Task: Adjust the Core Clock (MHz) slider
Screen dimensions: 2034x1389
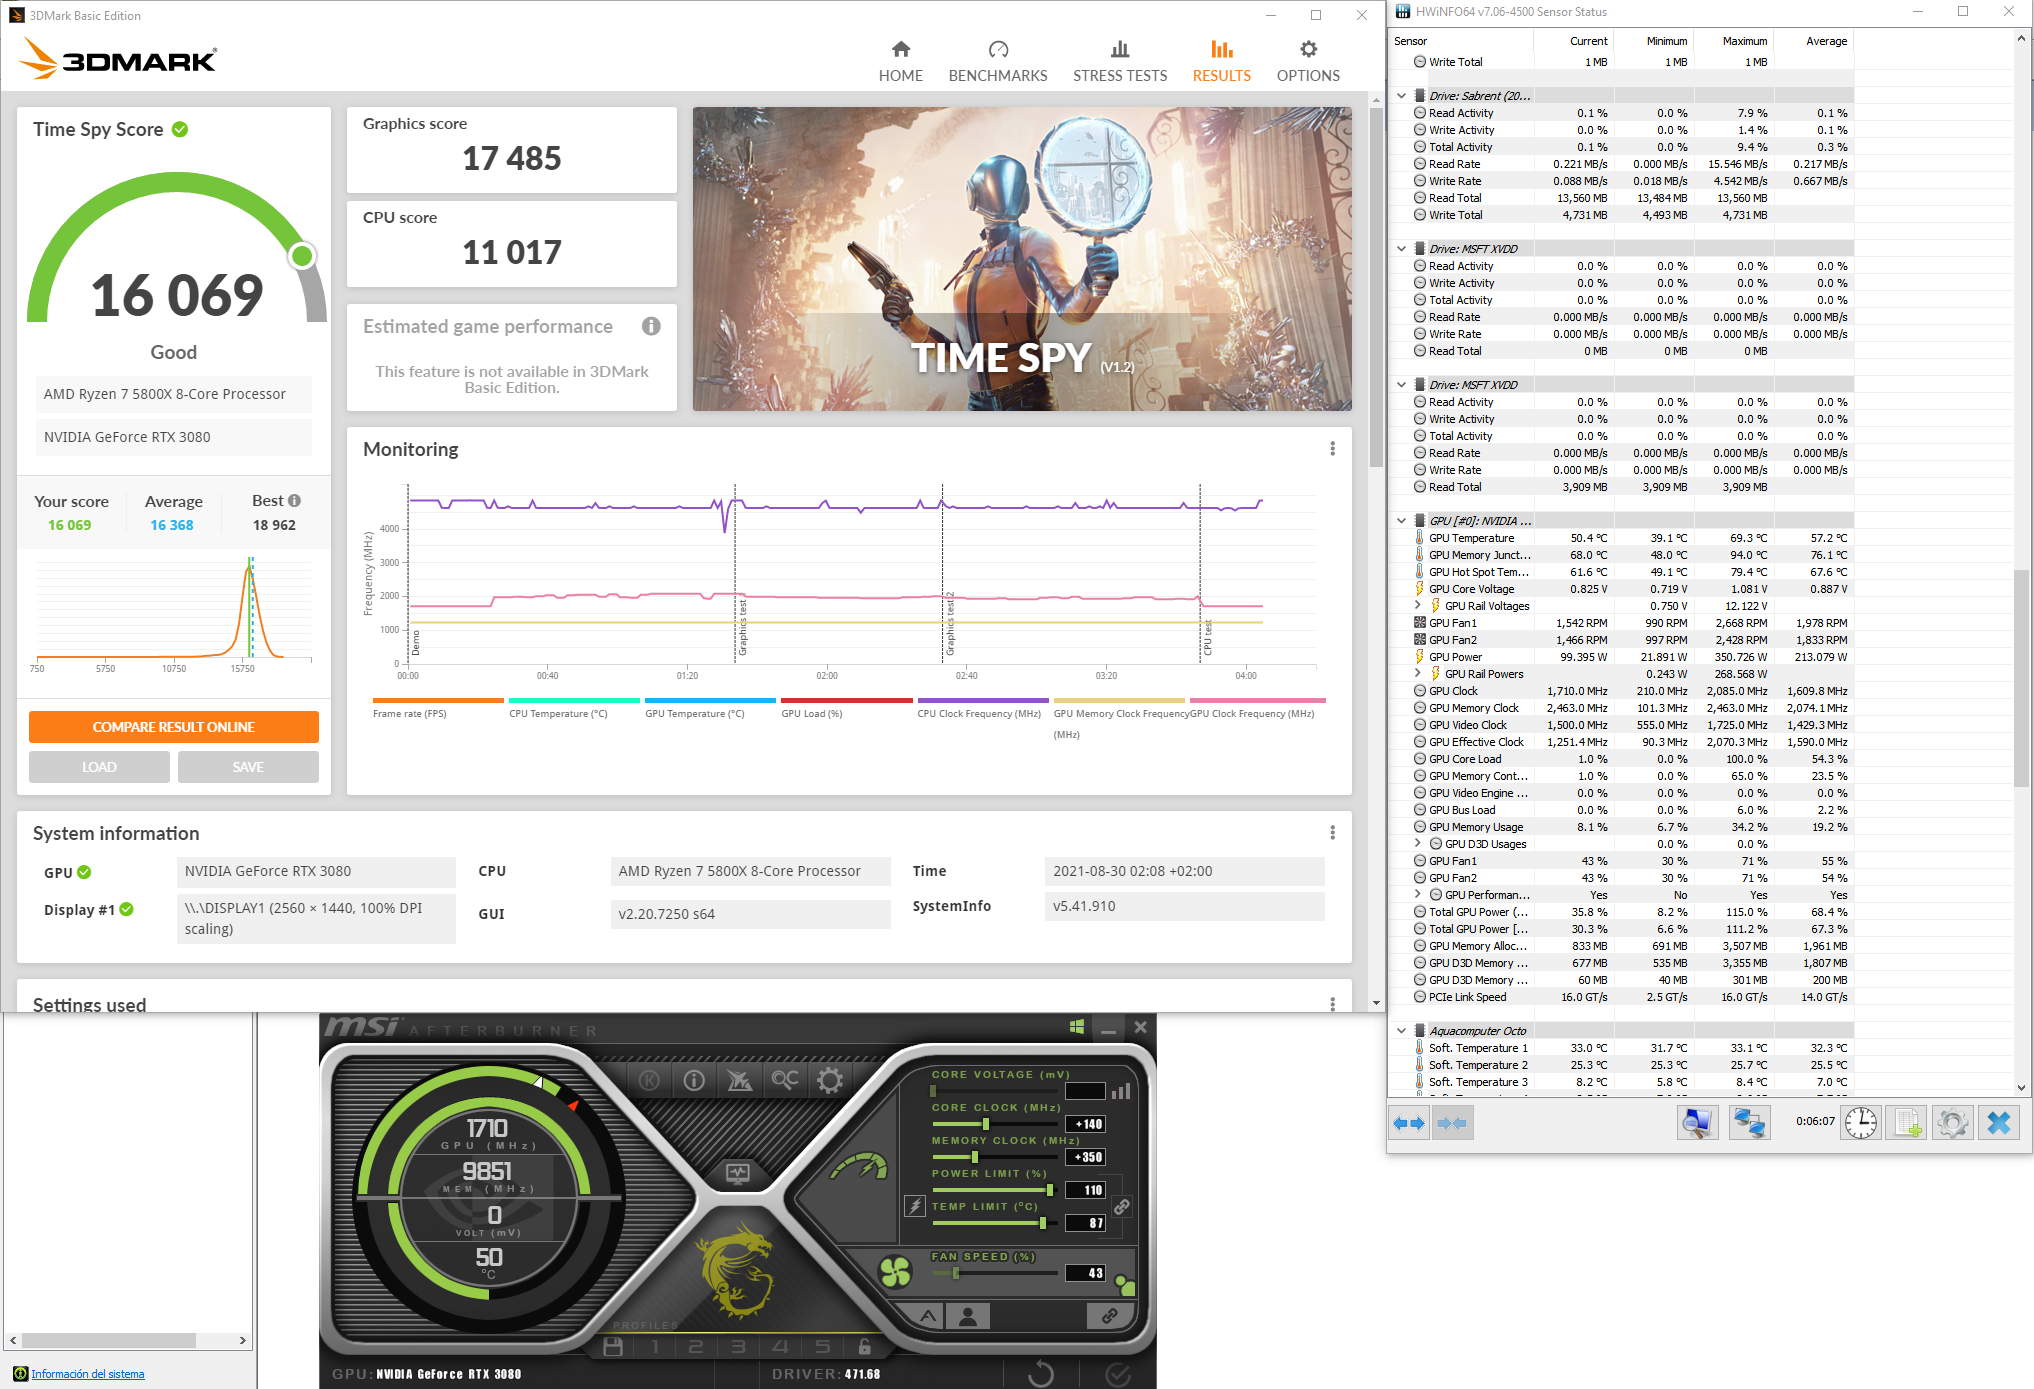Action: (994, 1124)
